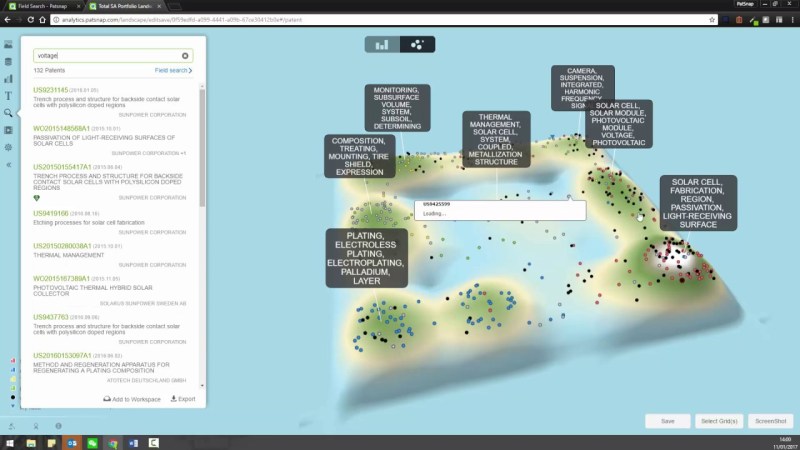The width and height of the screenshot is (800, 450).
Task: Click scroll down arrow of results list
Action: 202,386
